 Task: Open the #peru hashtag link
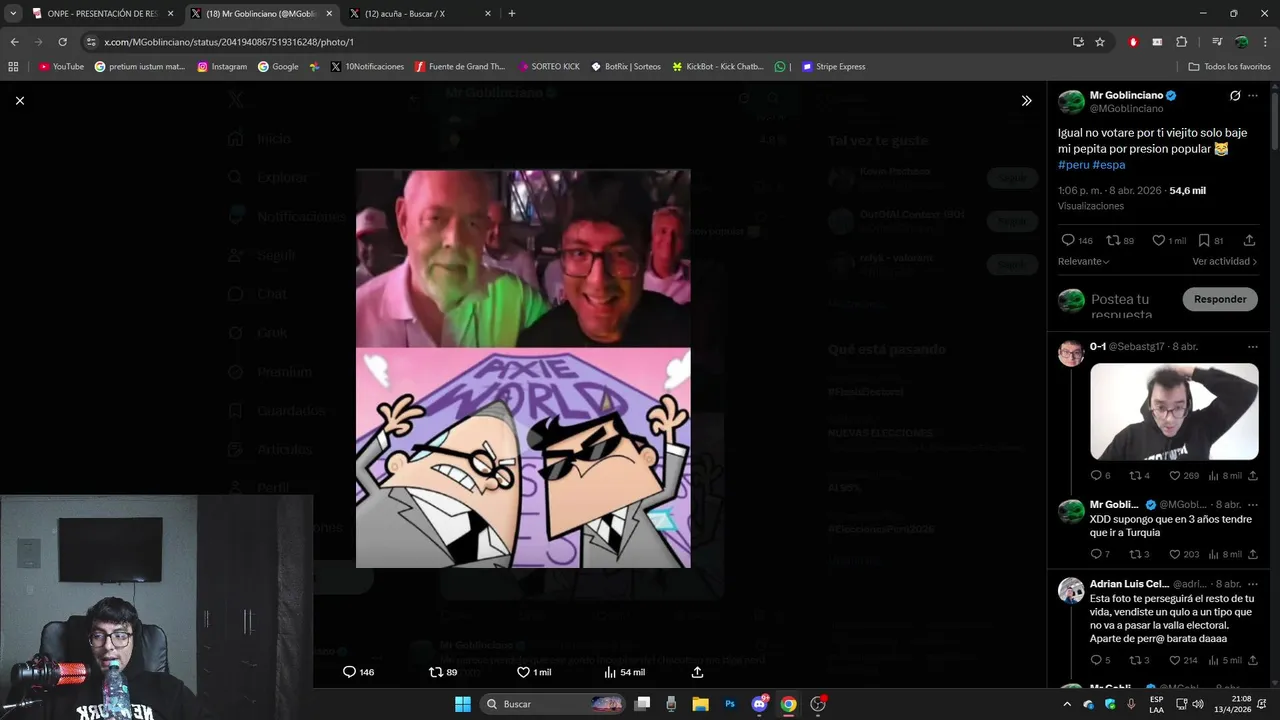1073,165
